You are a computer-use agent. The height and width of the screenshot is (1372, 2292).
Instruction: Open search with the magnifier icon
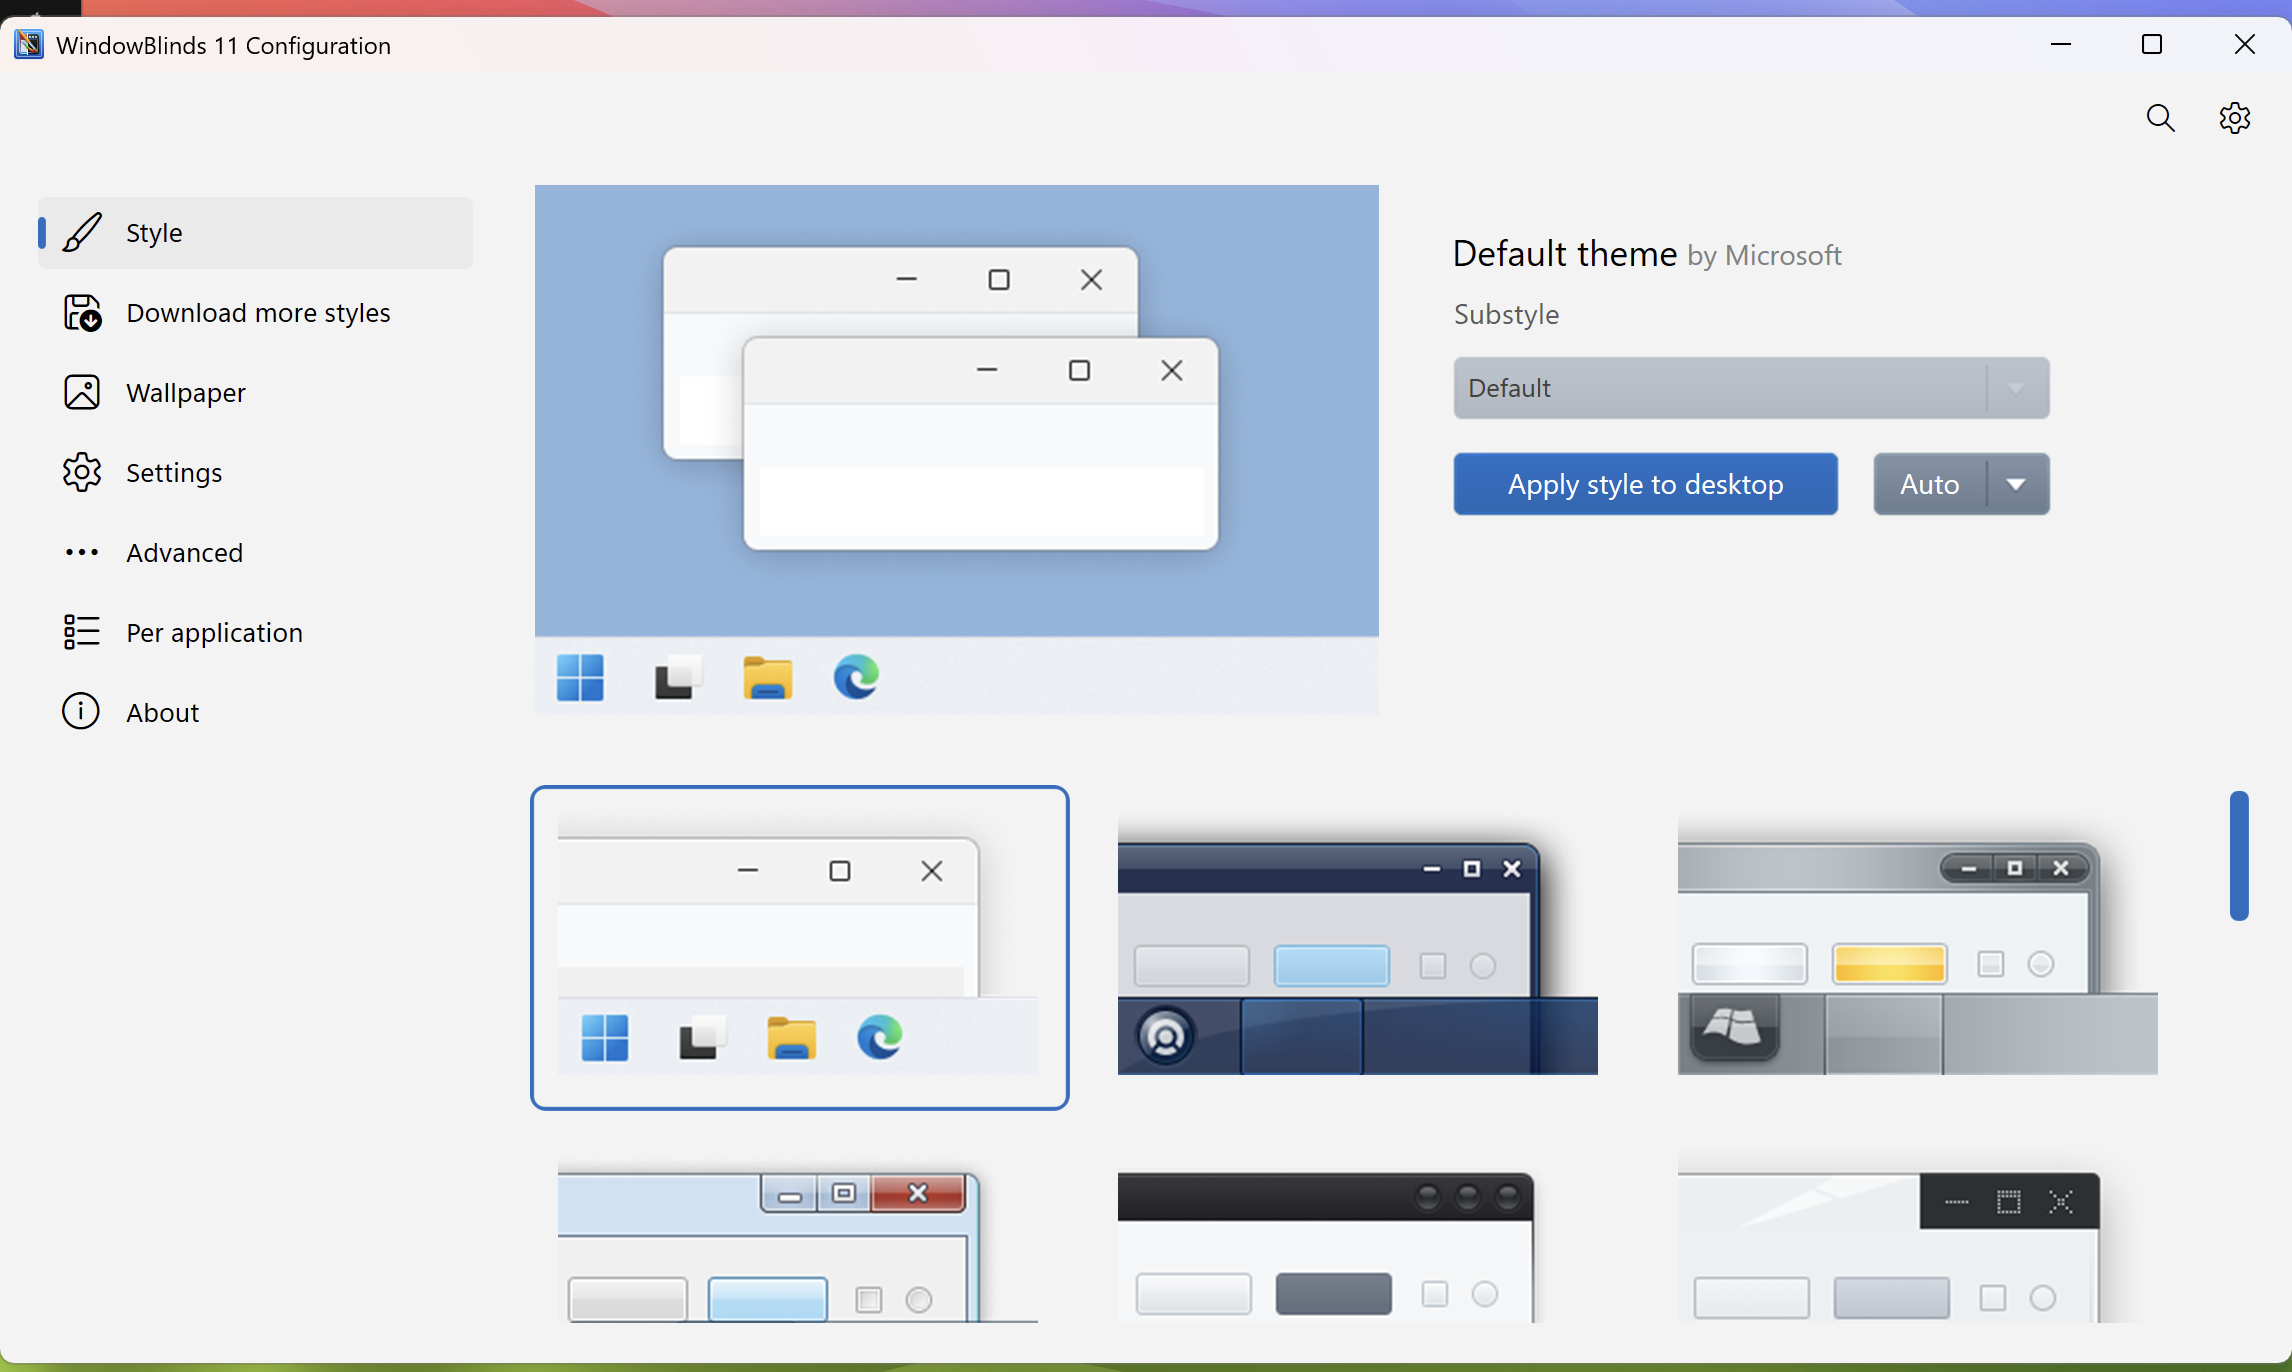(x=2160, y=118)
